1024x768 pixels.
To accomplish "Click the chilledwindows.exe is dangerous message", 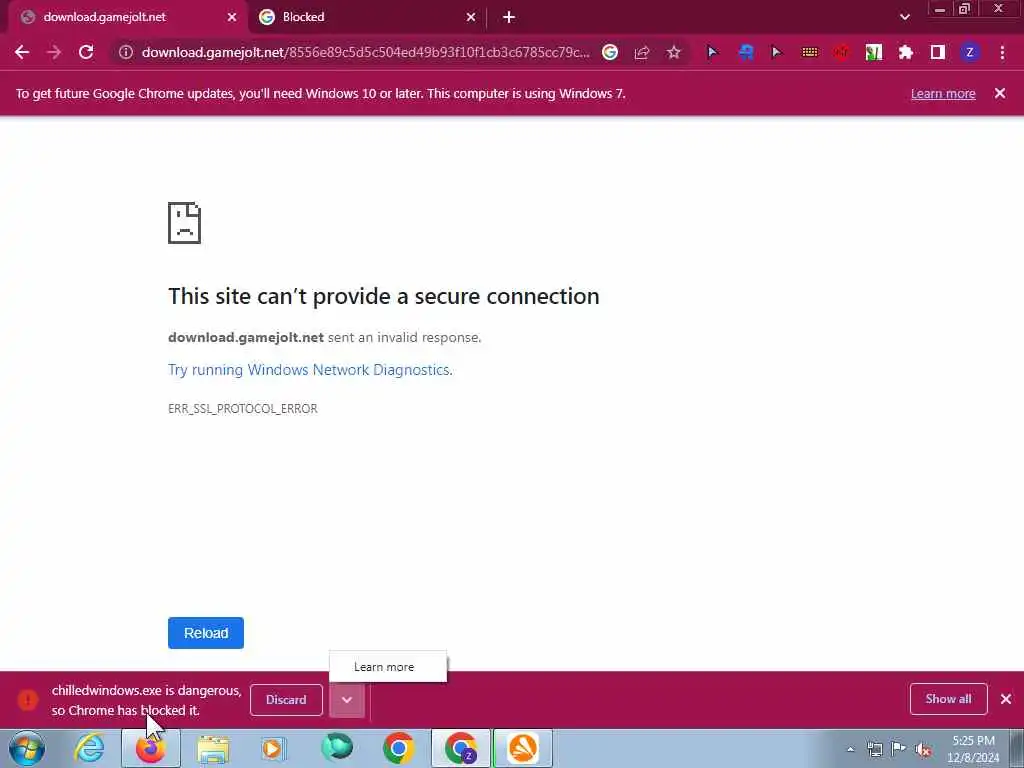I will pos(146,700).
